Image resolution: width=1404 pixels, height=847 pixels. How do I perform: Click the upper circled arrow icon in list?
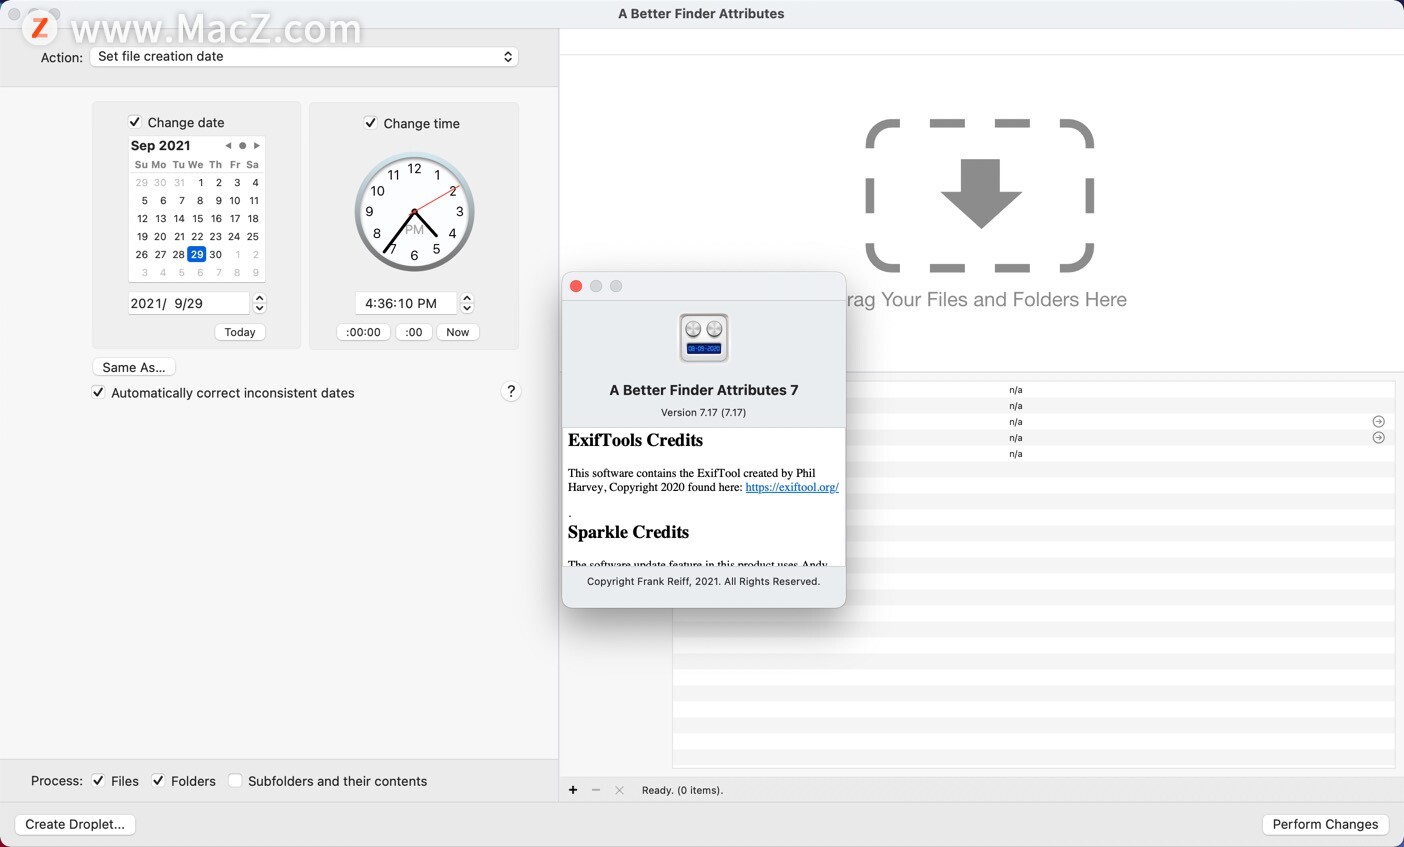1378,422
